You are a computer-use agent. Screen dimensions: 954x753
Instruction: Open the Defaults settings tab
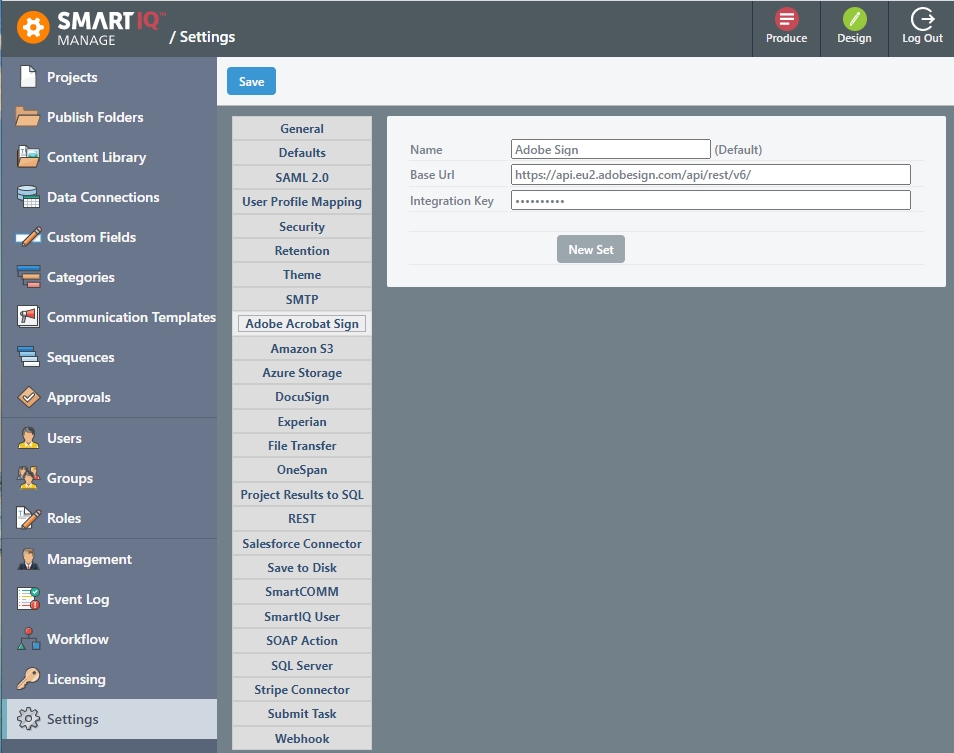[302, 153]
